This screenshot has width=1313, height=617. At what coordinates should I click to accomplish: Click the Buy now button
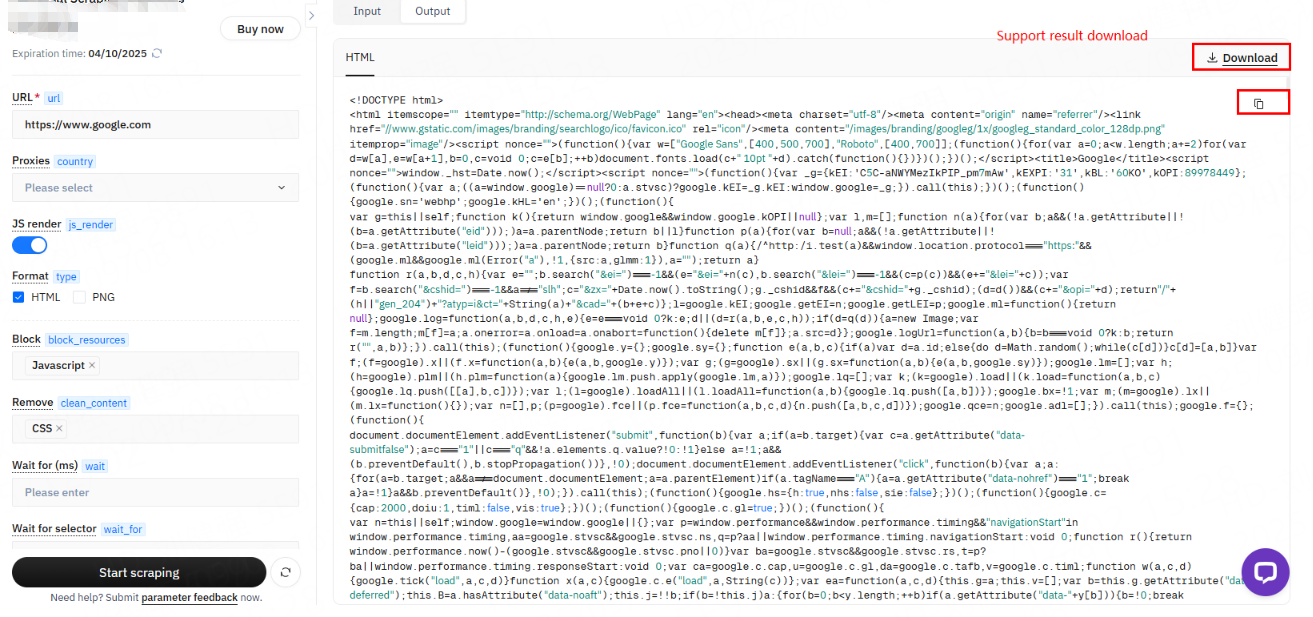[260, 29]
